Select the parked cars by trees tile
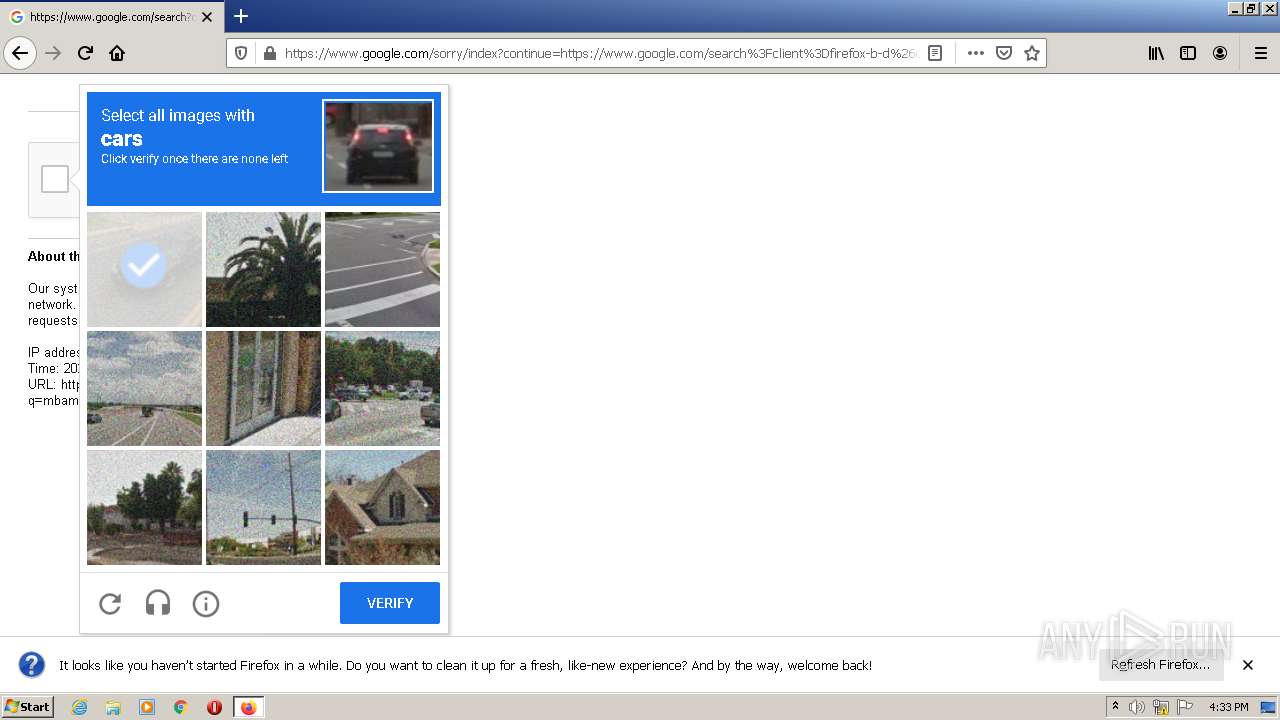Viewport: 1280px width, 720px height. pyautogui.click(x=382, y=388)
